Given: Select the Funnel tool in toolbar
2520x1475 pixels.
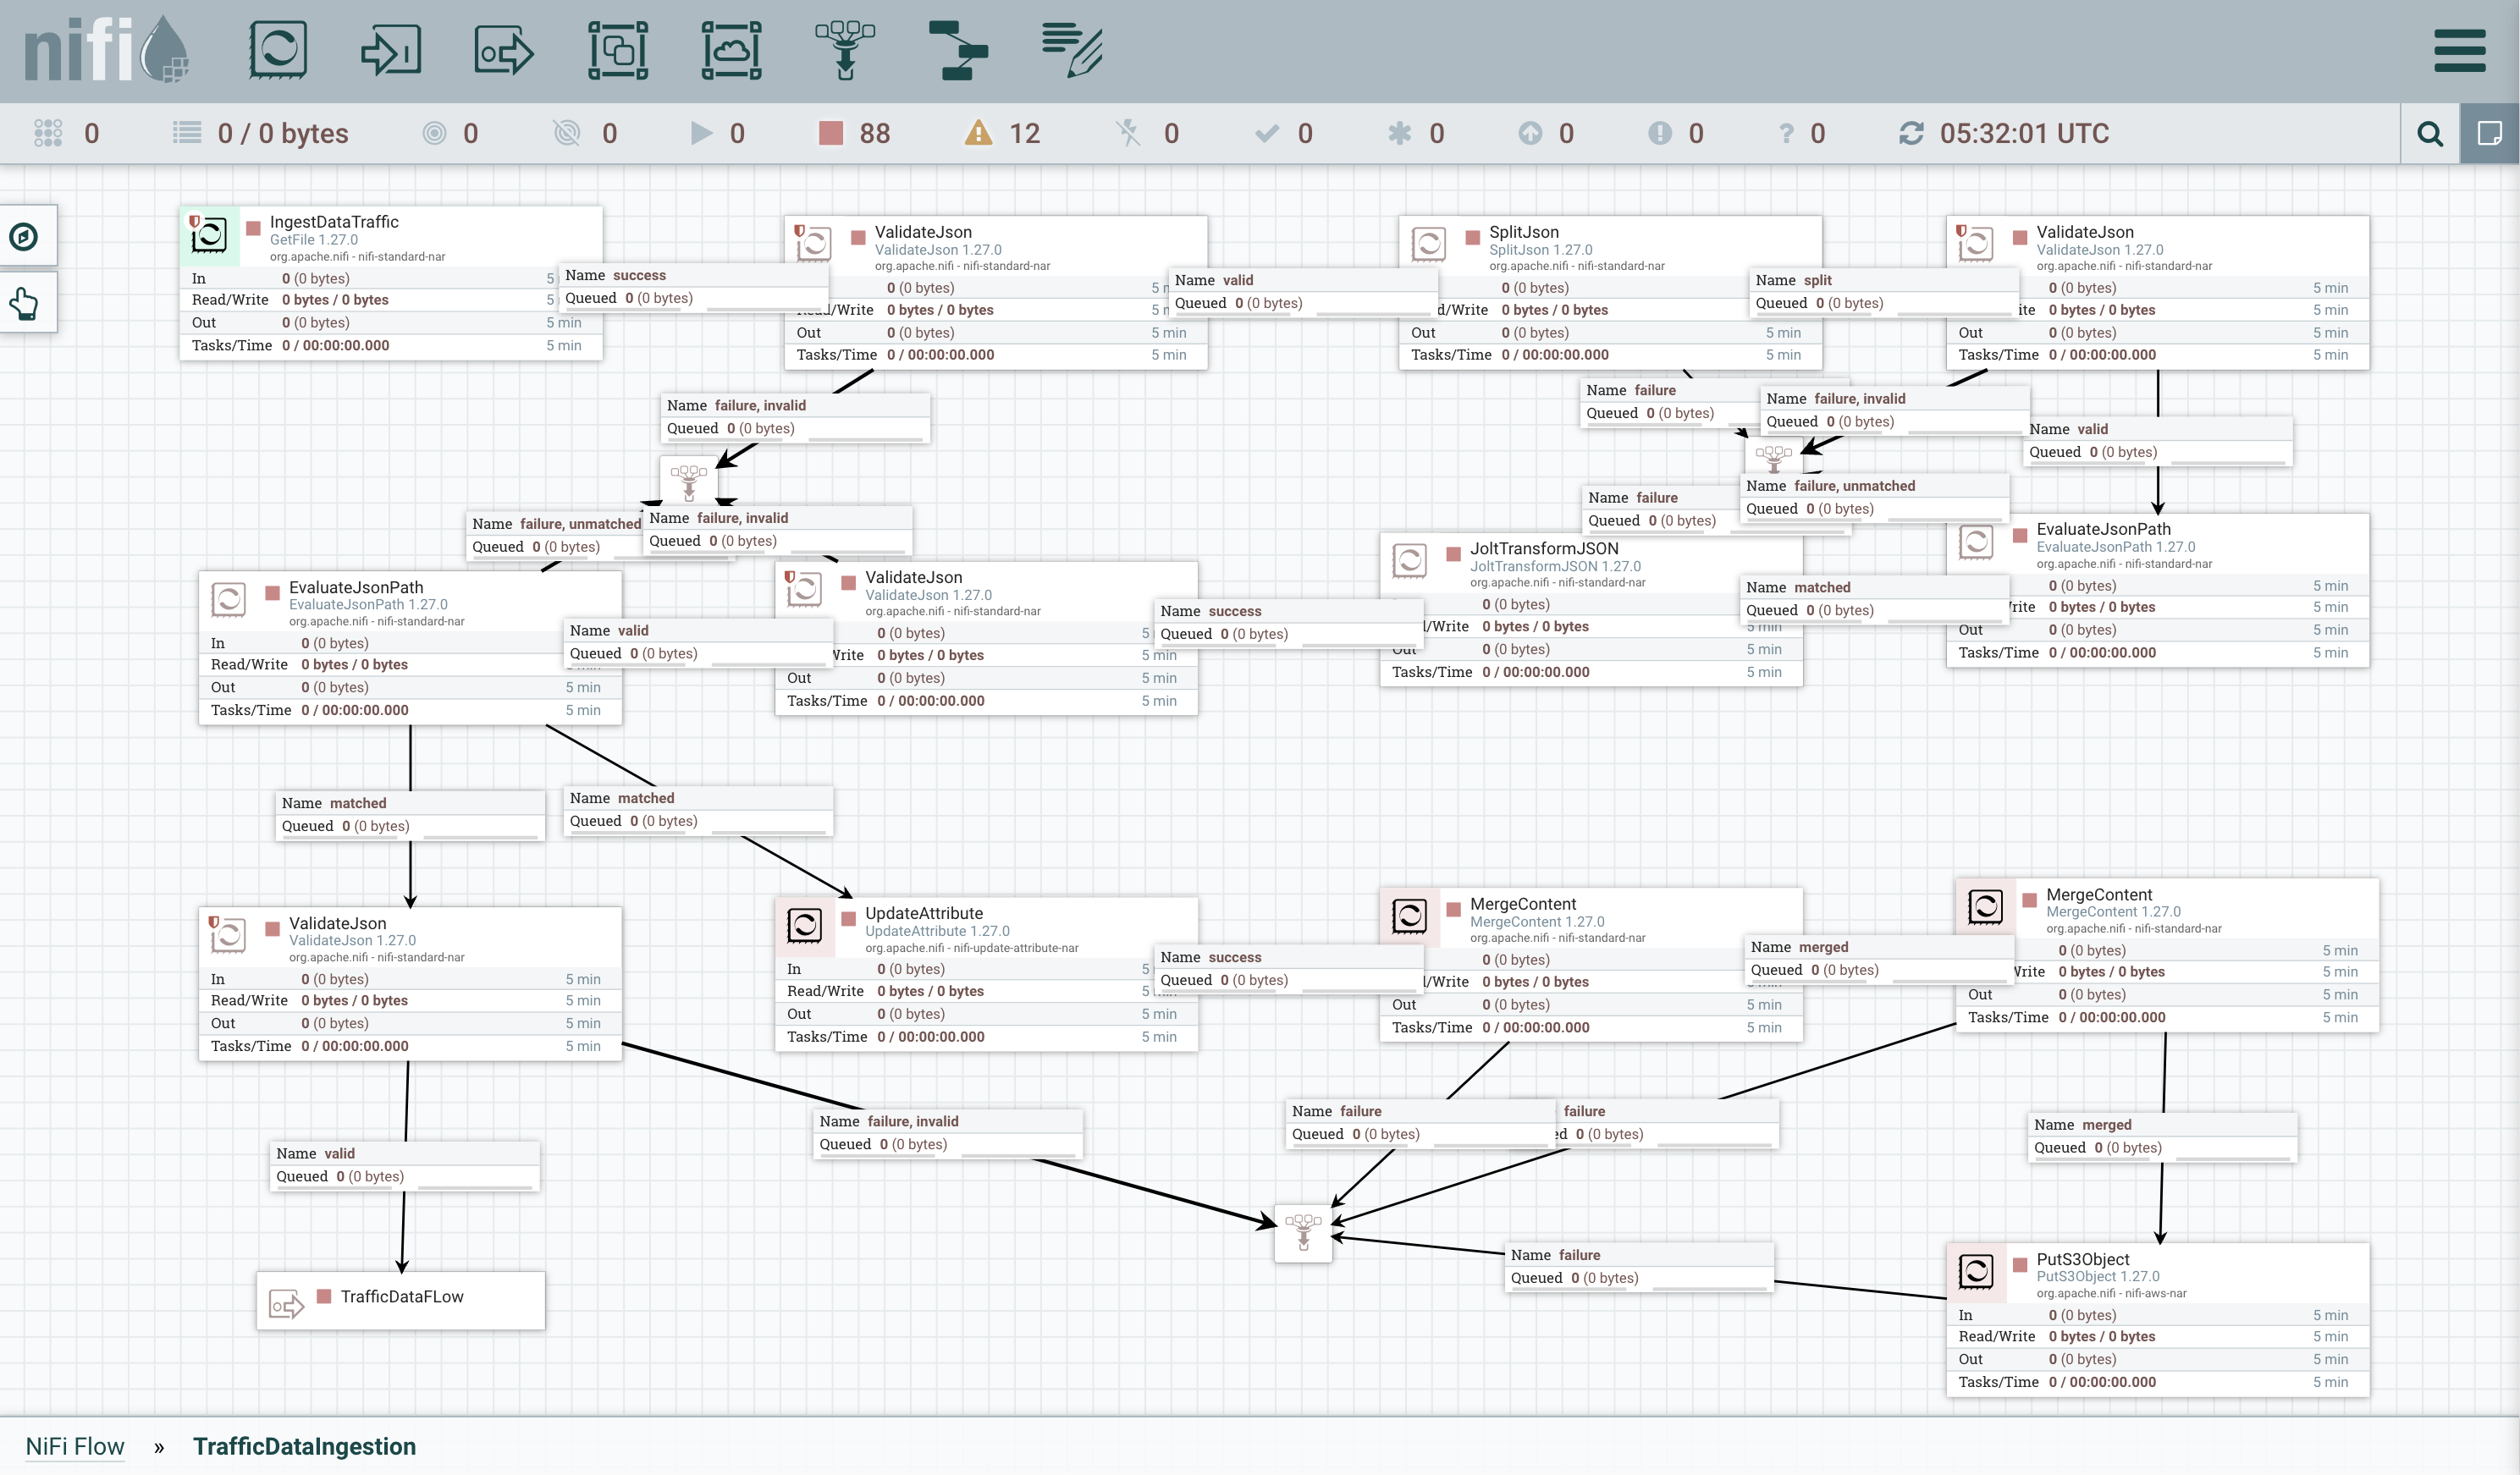Looking at the screenshot, I should click(845, 50).
